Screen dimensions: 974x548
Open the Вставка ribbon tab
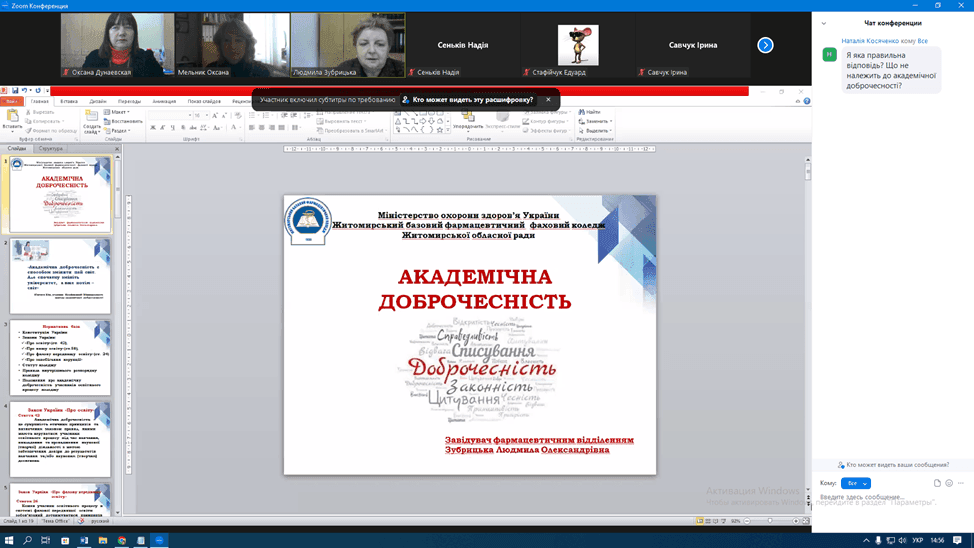[69, 101]
